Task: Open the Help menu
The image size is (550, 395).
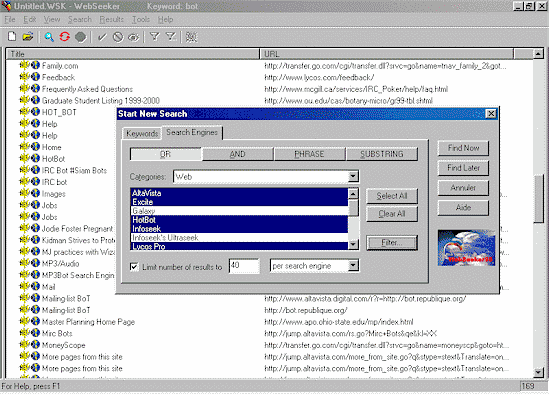Action: tap(165, 19)
